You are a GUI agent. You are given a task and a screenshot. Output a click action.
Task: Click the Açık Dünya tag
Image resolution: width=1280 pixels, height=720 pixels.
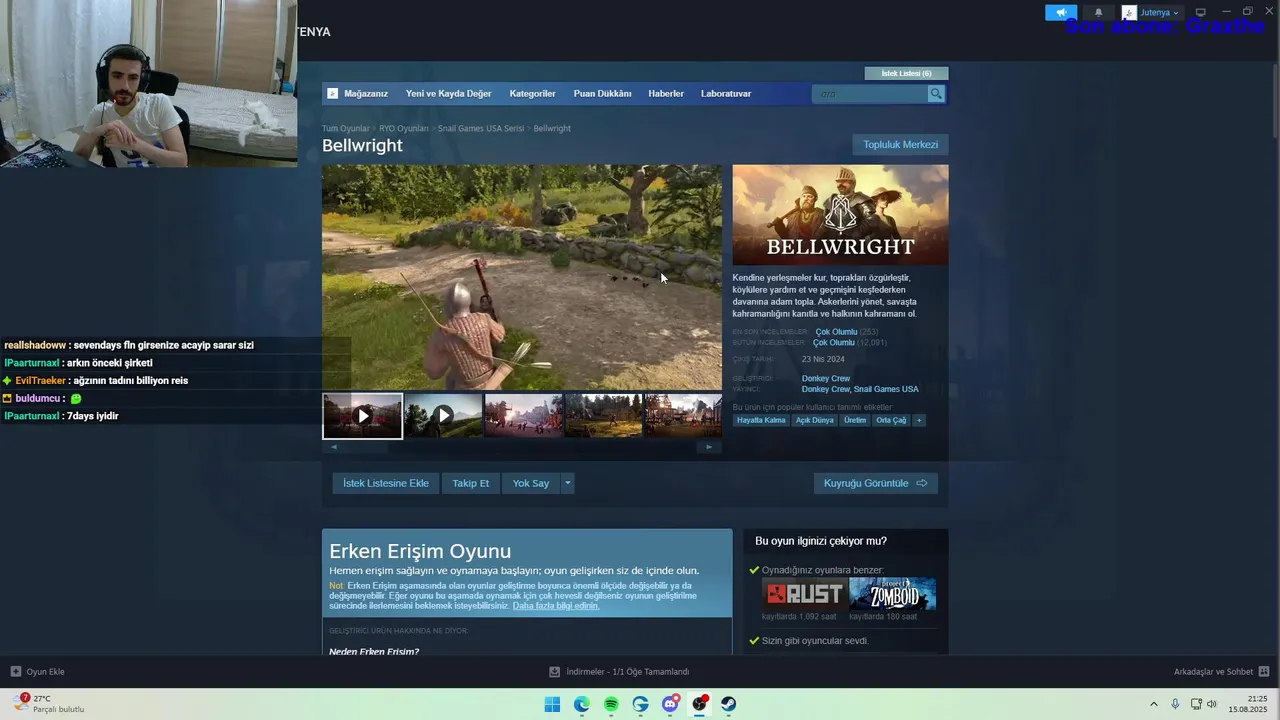click(x=815, y=421)
